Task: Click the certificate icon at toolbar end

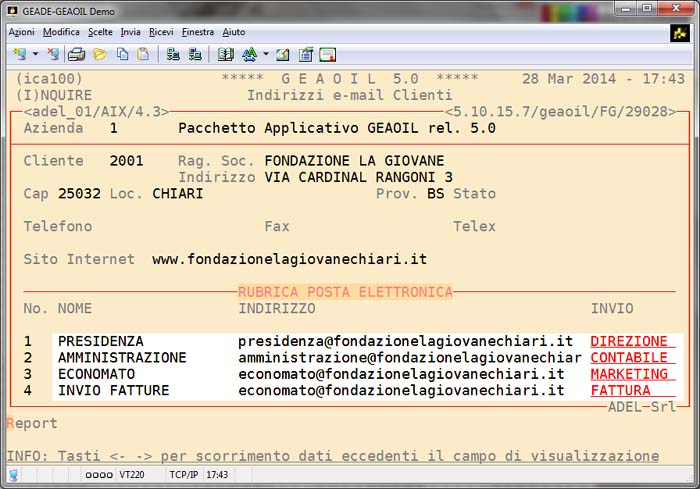Action: [327, 54]
